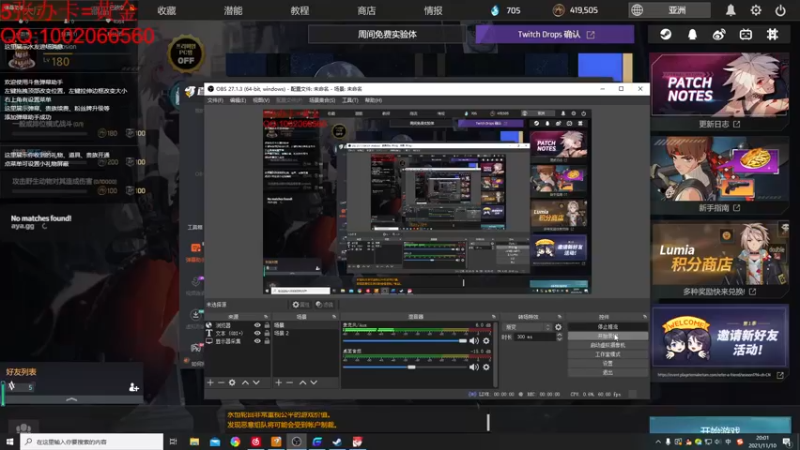The image size is (800, 450).
Task: Open source properties gear in Sources panel
Action: point(232,382)
